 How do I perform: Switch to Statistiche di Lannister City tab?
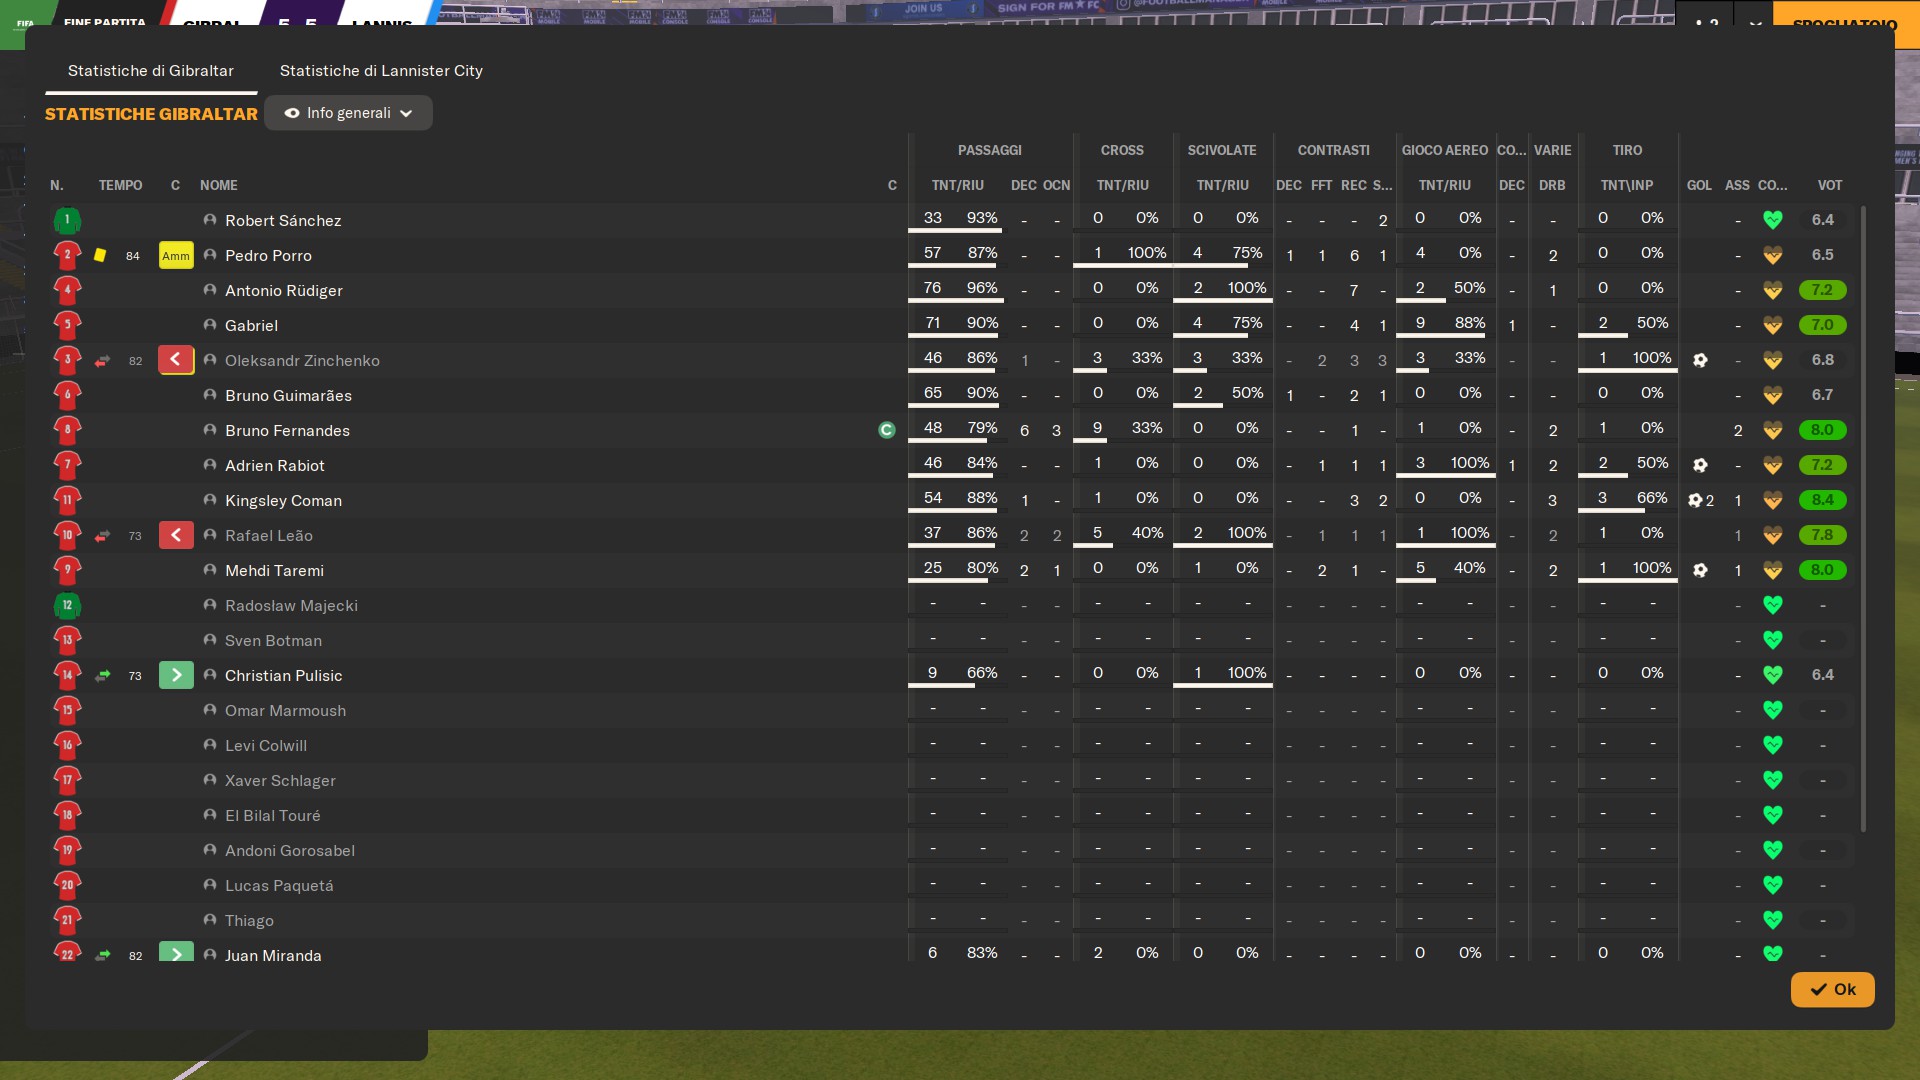click(381, 71)
